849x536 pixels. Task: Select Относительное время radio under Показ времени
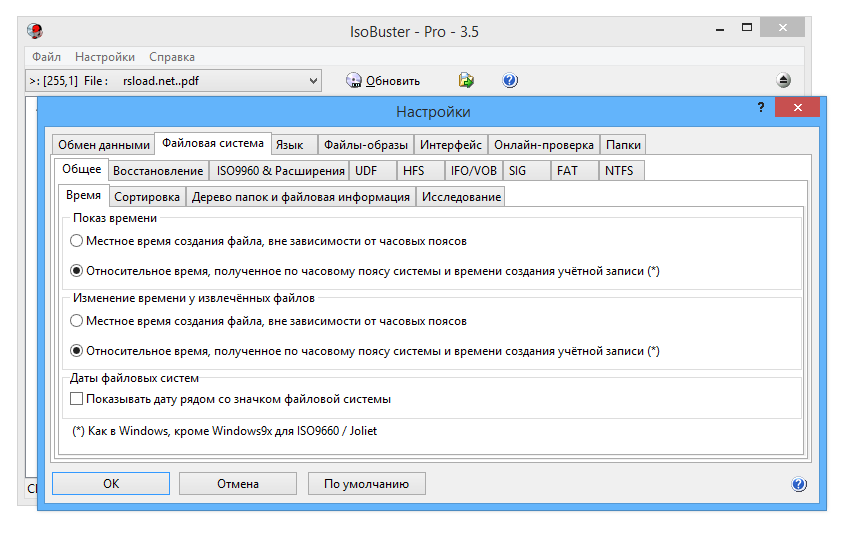tap(76, 271)
